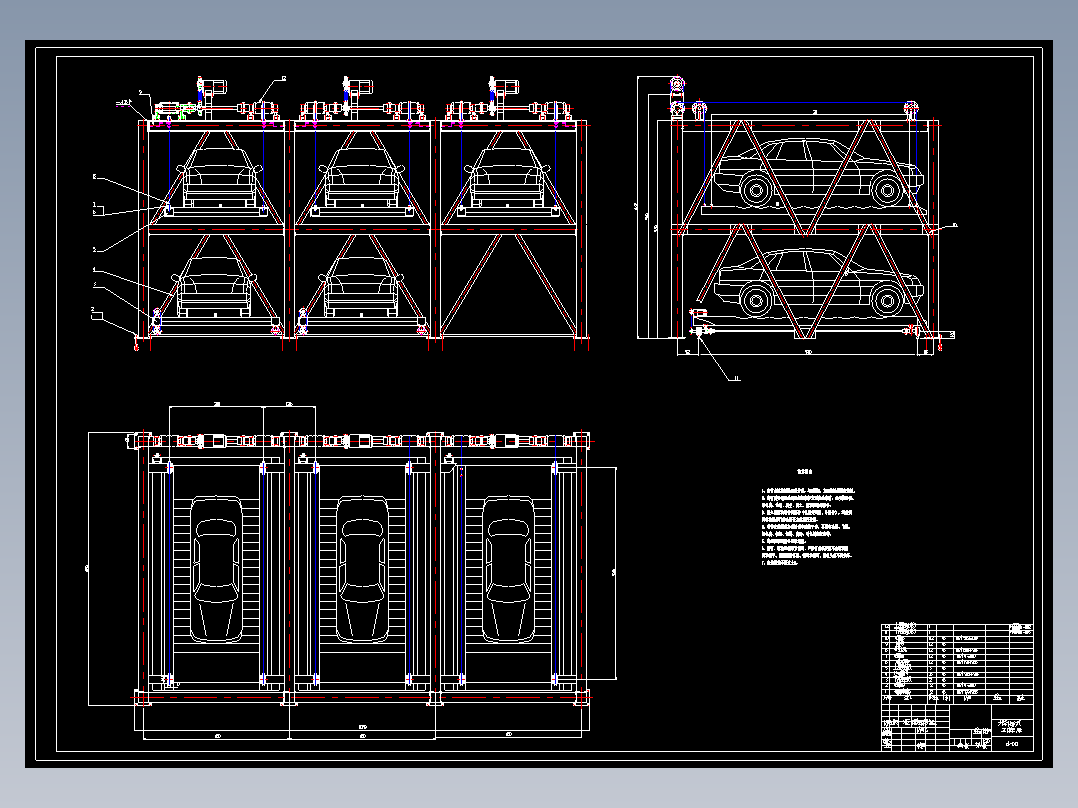This screenshot has height=808, width=1078.
Task: Select the lift motor above right bay
Action: [505, 89]
